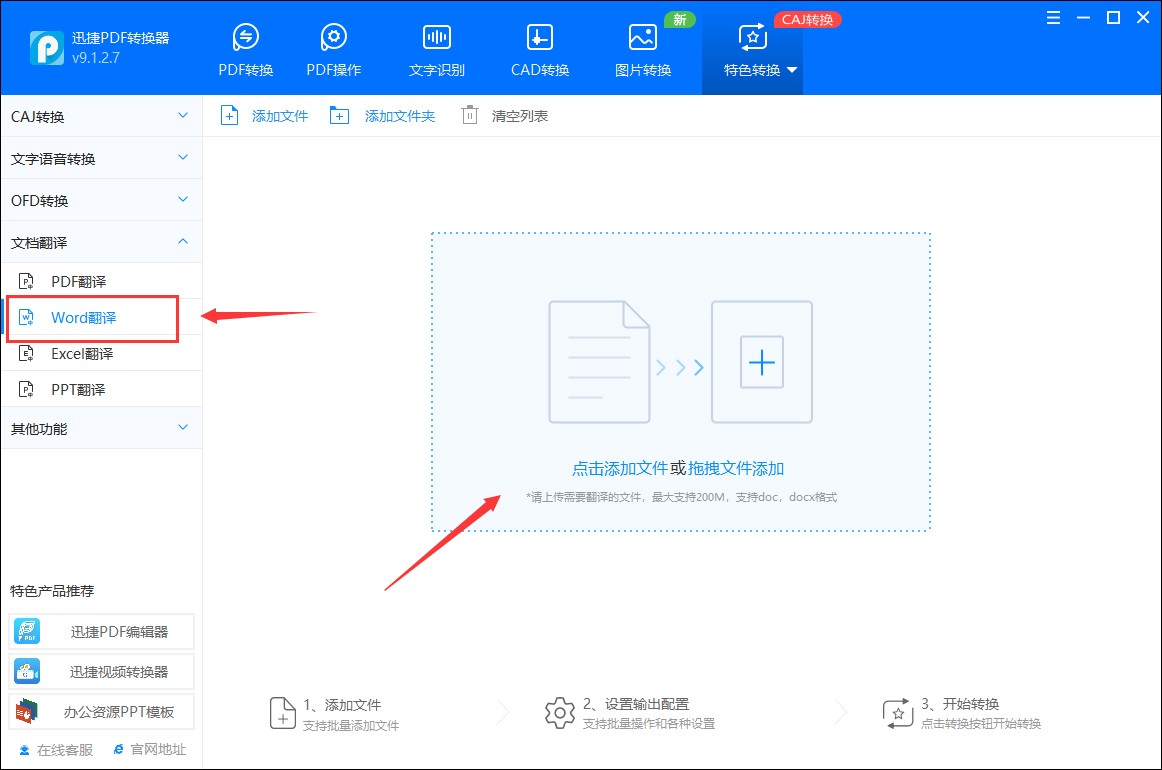
Task: Open the 官网地址 link text
Action: pyautogui.click(x=158, y=750)
